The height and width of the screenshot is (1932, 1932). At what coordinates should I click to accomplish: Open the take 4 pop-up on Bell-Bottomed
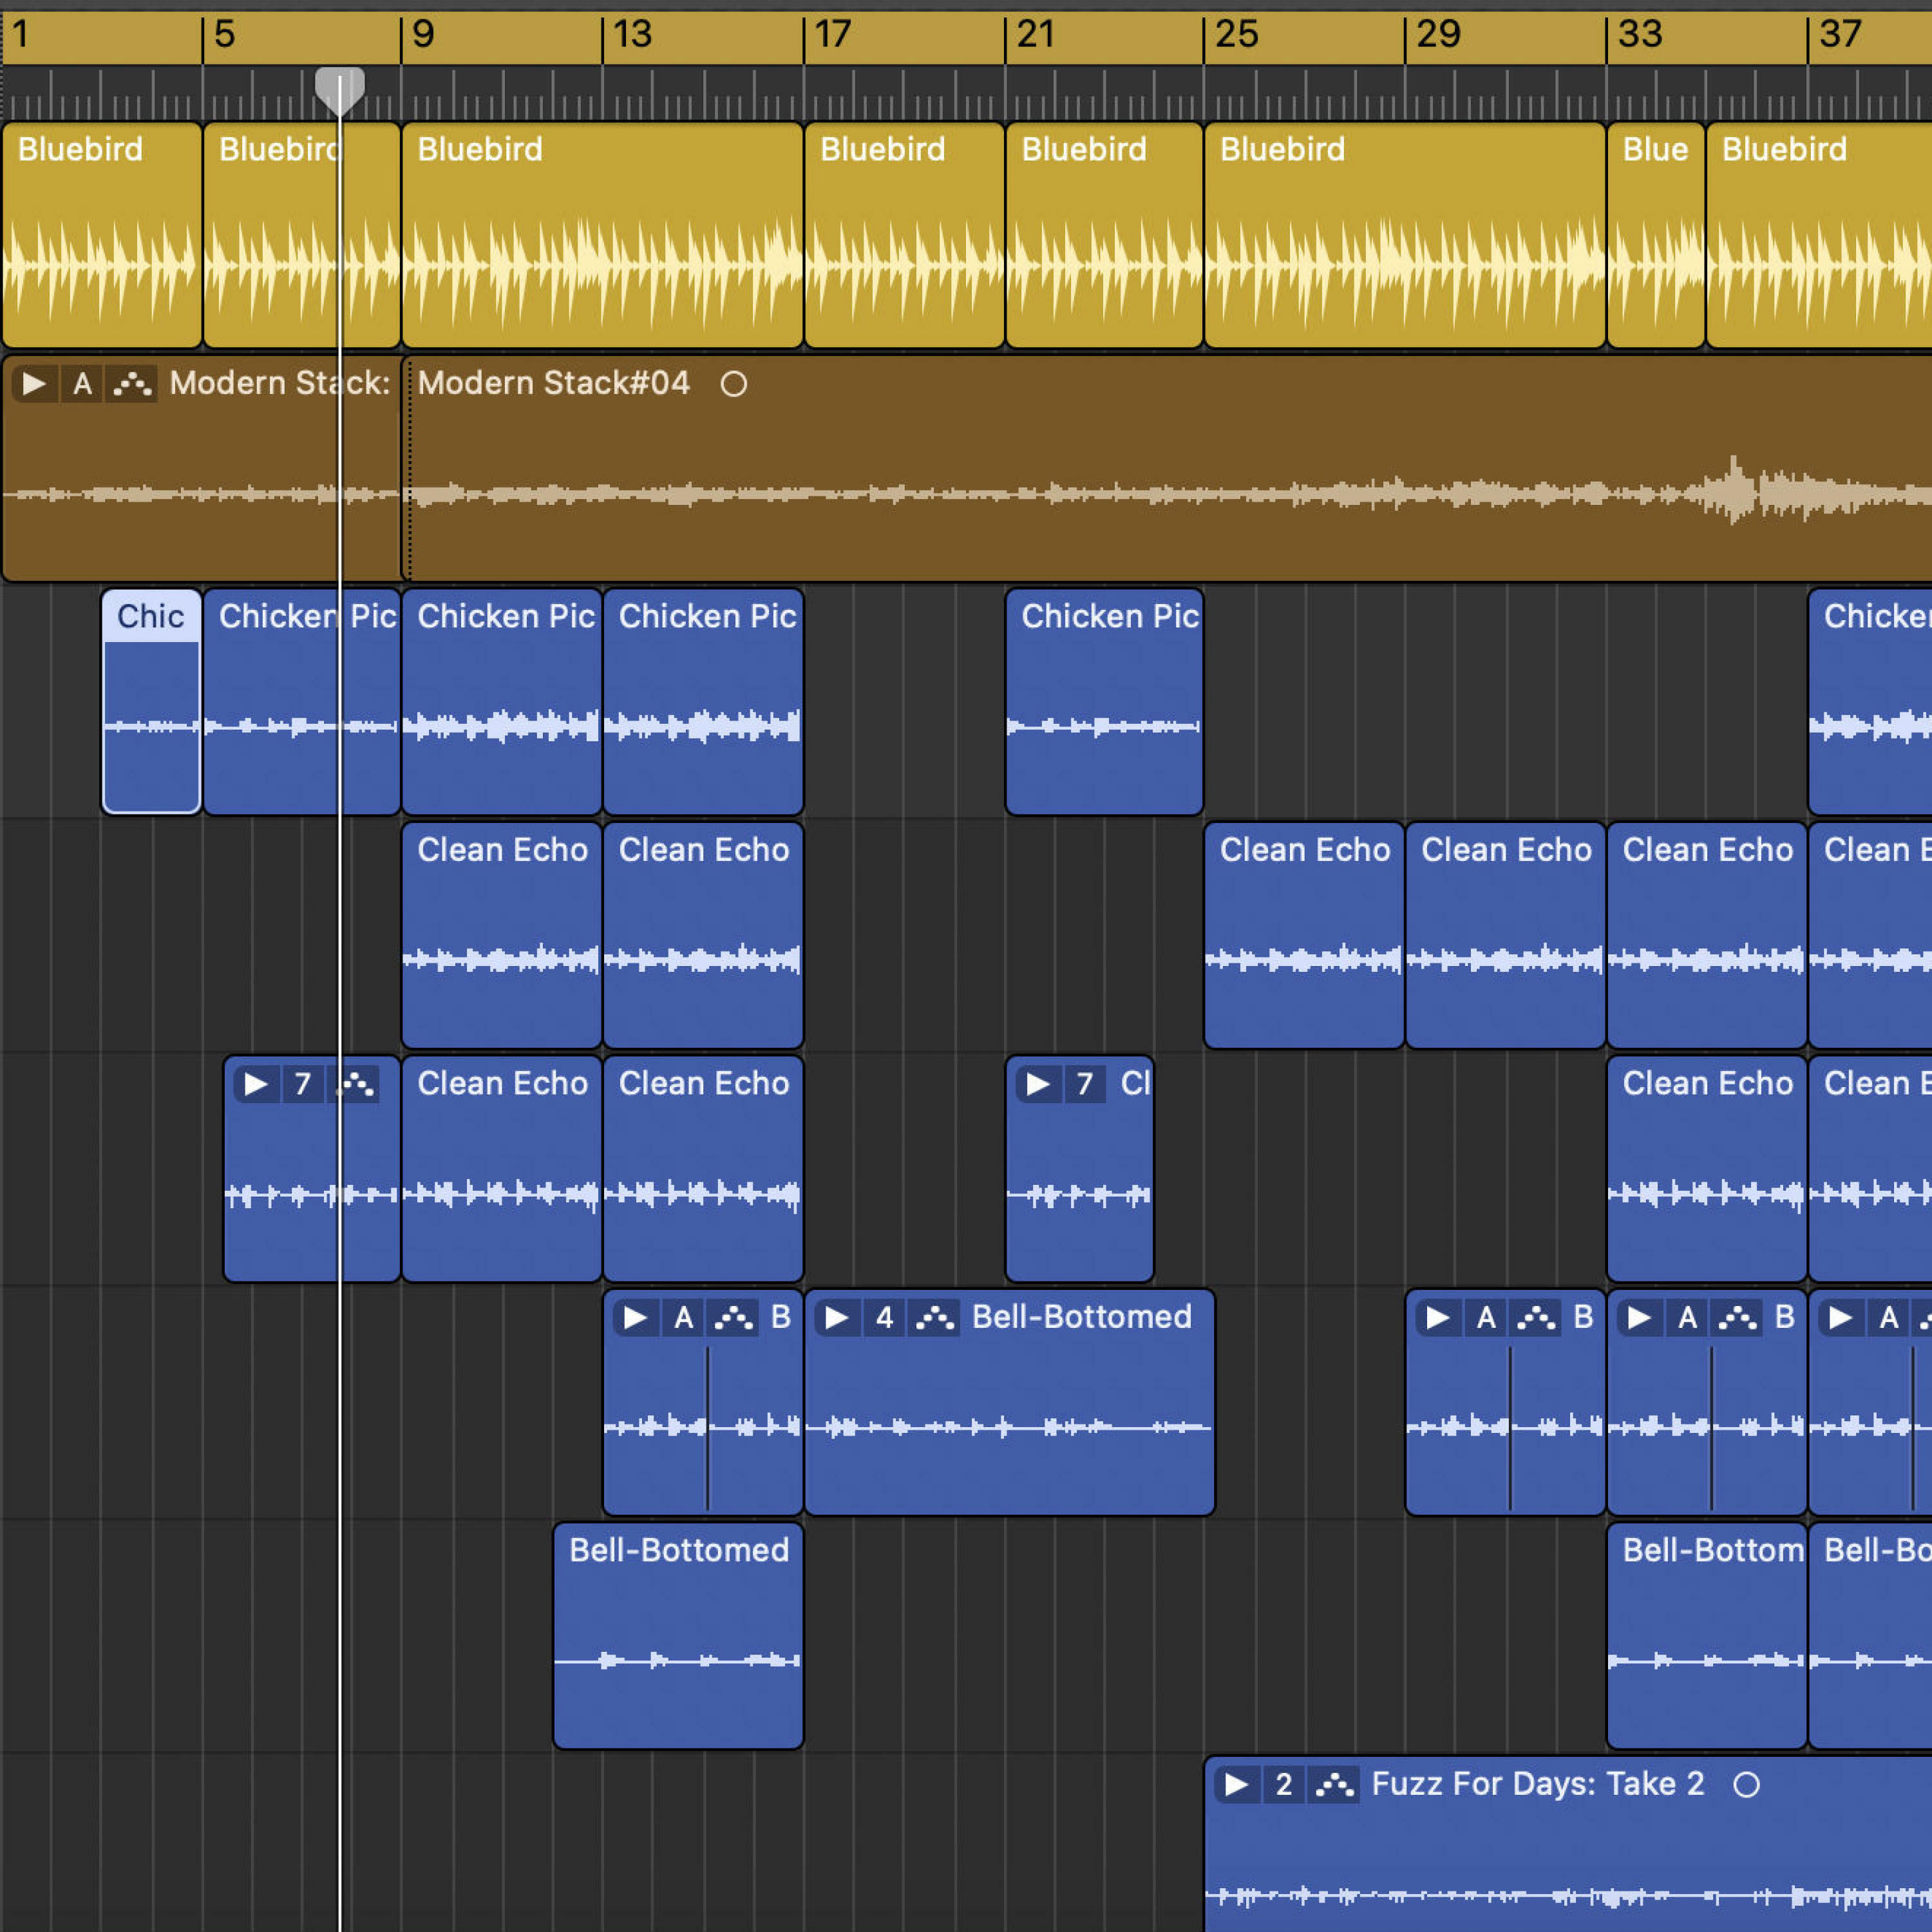click(x=884, y=1318)
